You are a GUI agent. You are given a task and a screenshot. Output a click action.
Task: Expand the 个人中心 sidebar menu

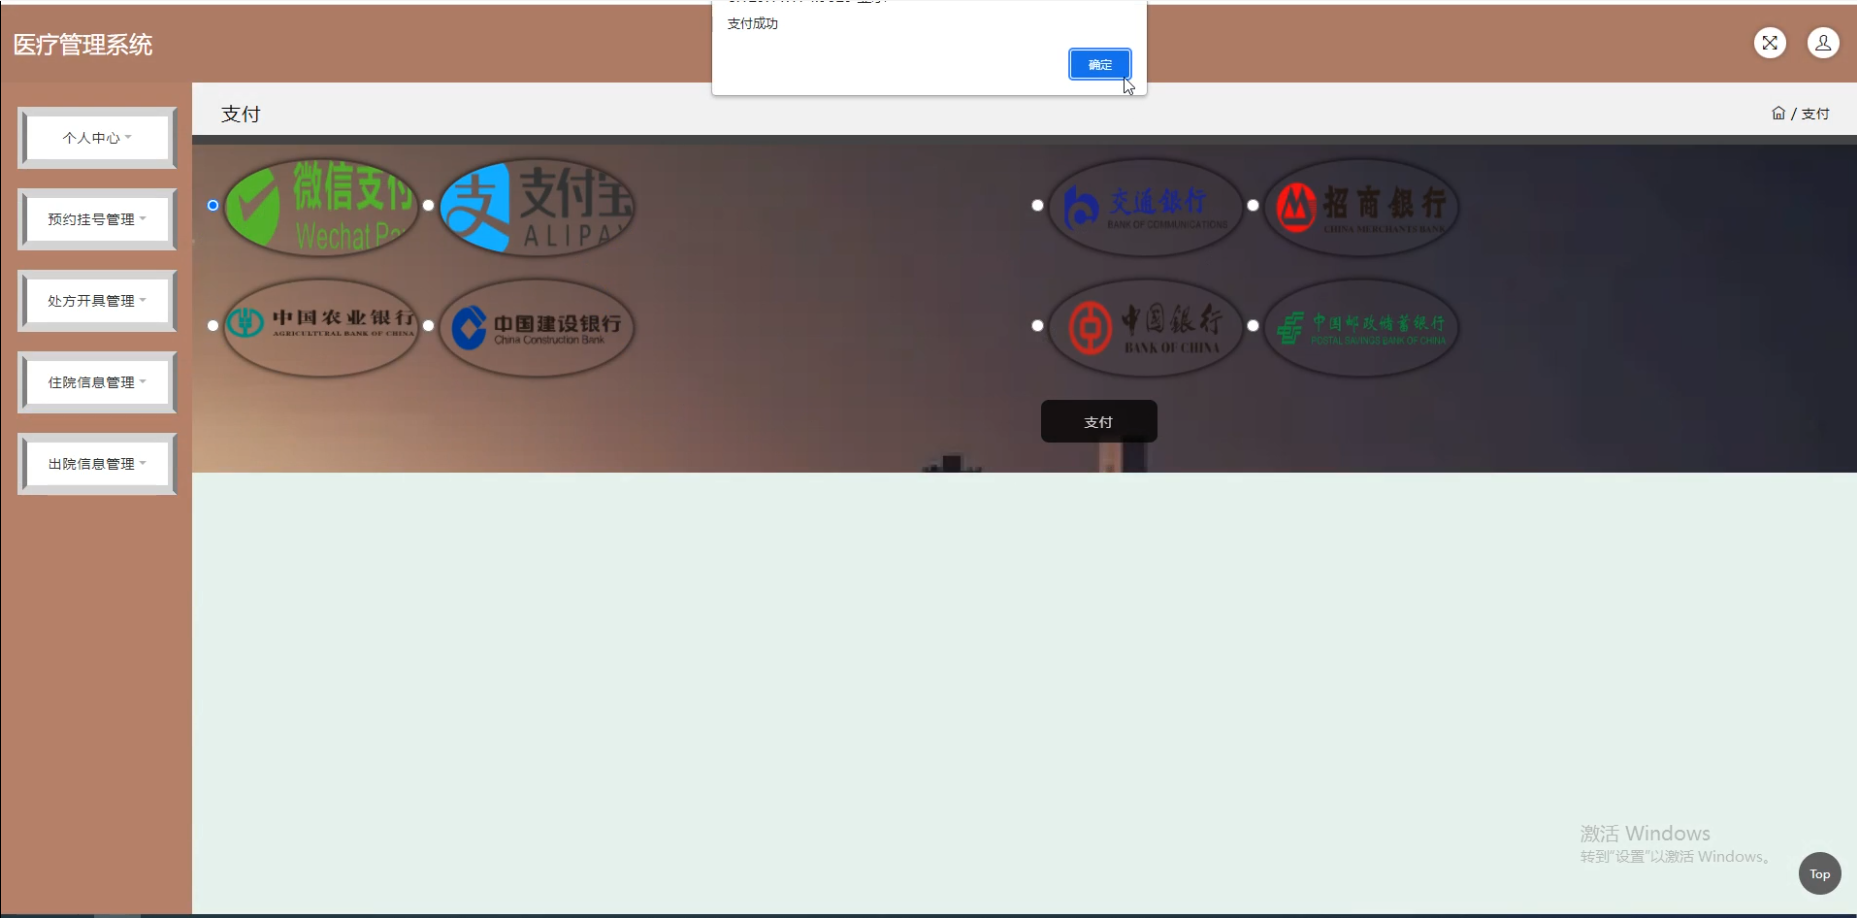(x=97, y=138)
